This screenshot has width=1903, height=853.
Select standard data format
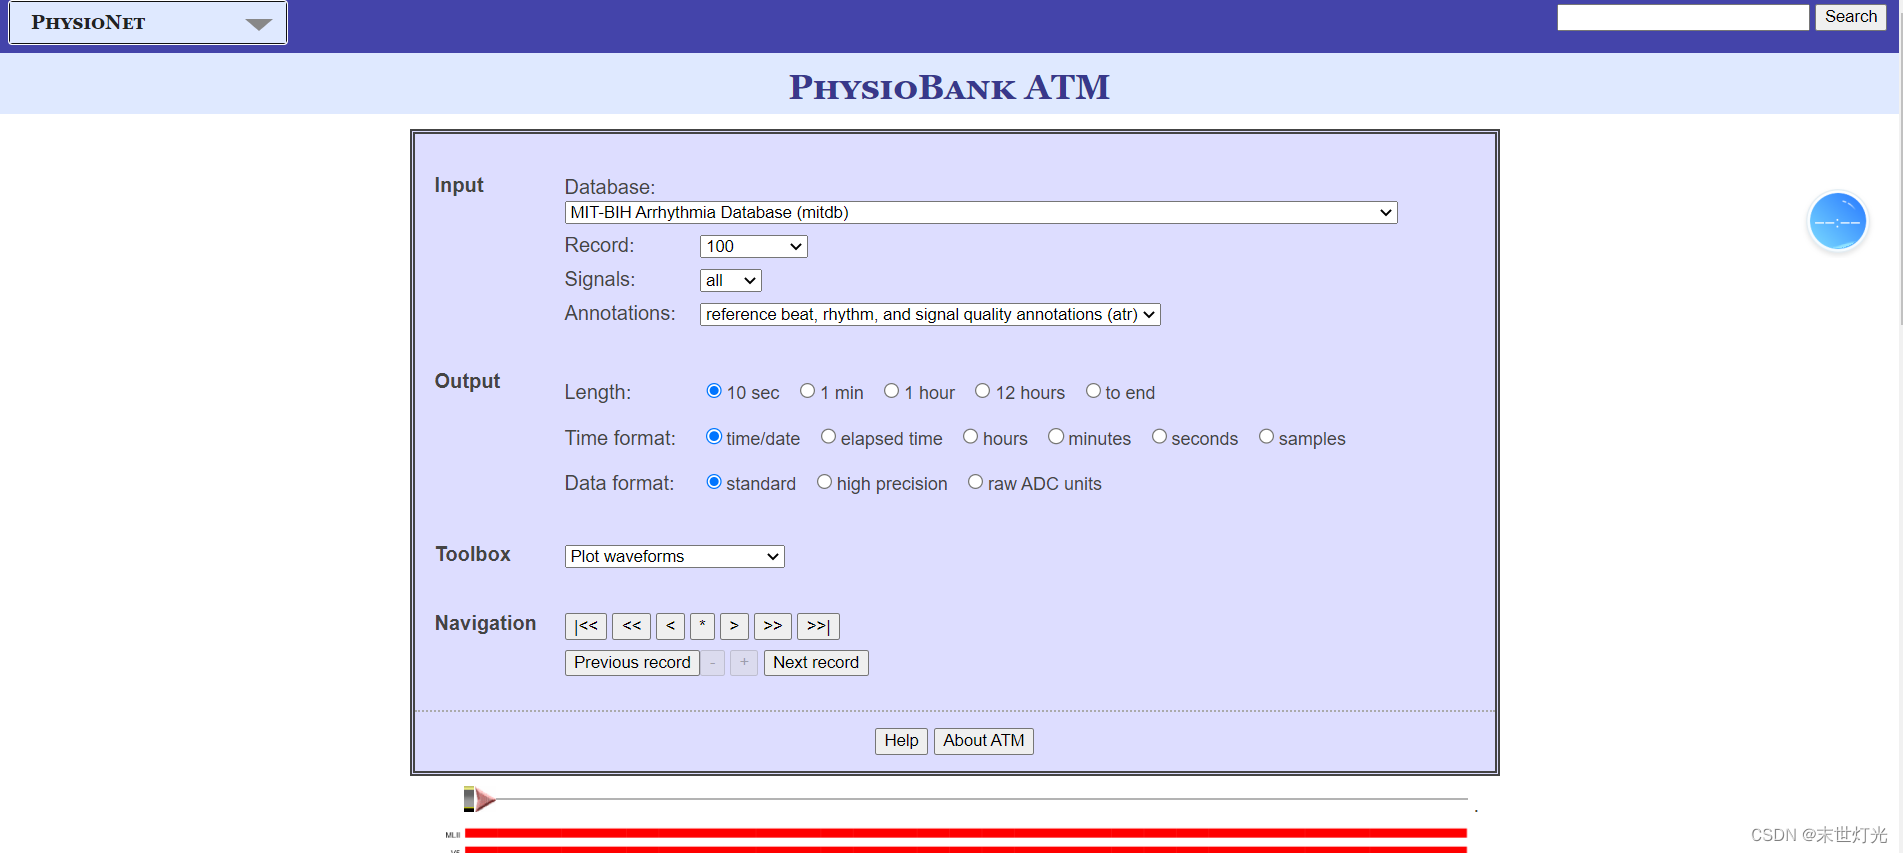(x=714, y=482)
